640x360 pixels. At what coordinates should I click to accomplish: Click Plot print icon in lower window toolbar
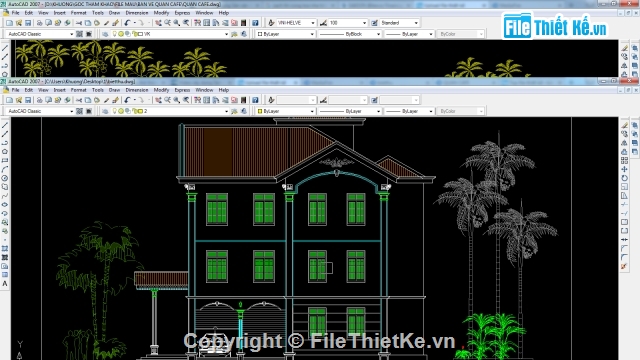(40, 100)
